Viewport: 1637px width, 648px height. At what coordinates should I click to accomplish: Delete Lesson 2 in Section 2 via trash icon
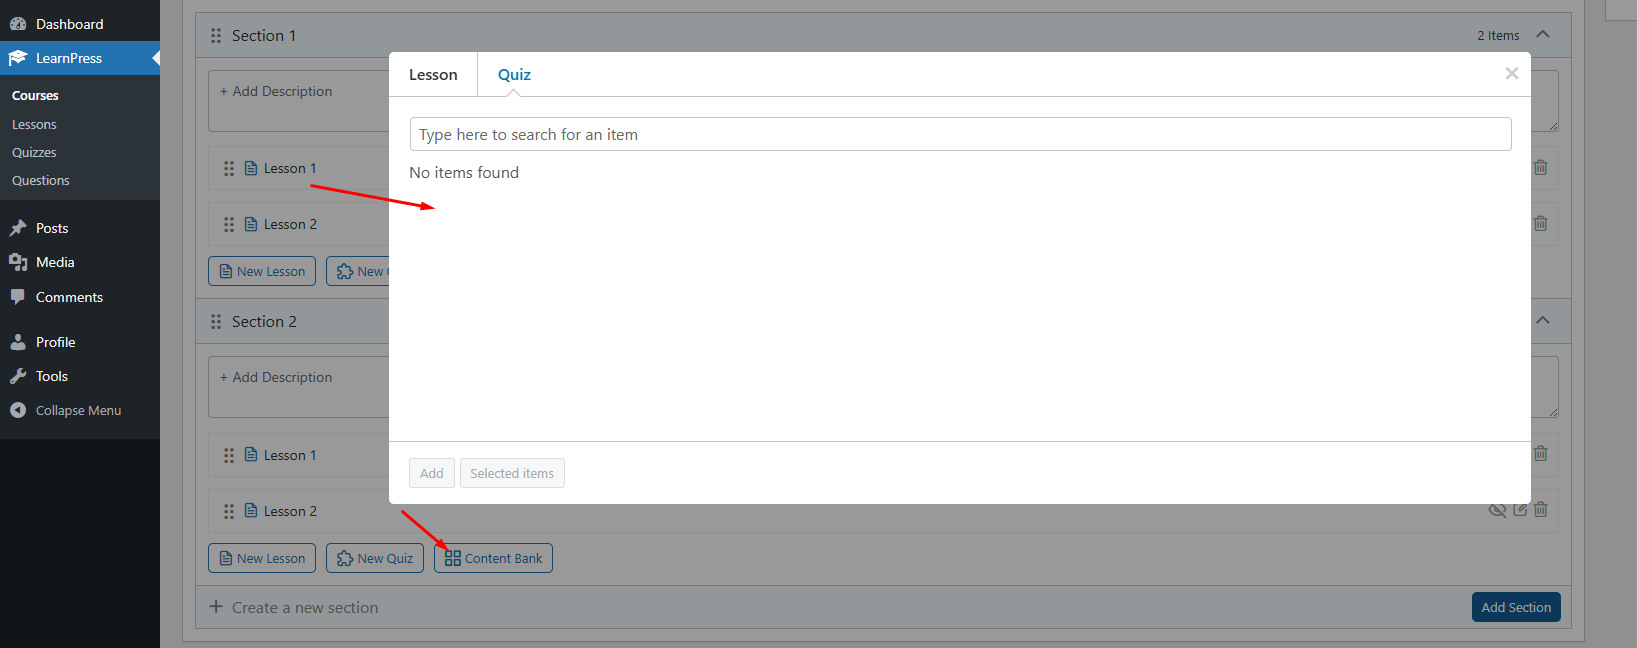[1540, 510]
